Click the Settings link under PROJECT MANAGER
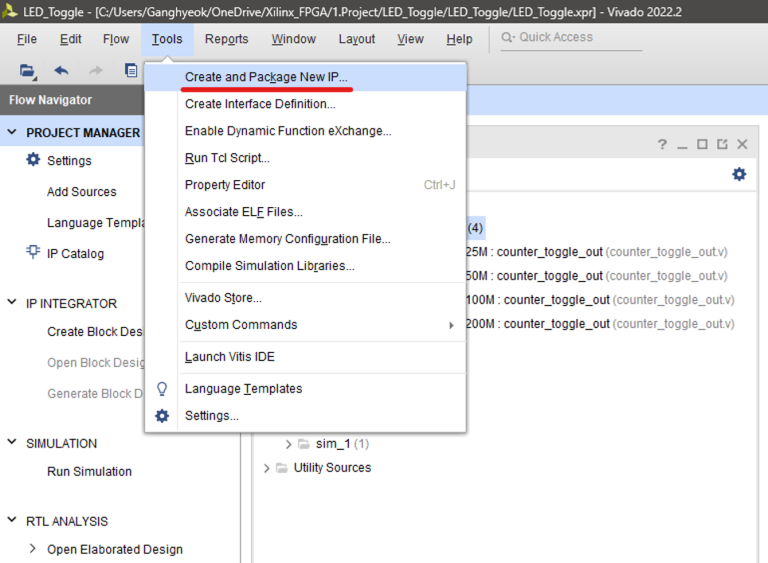The width and height of the screenshot is (768, 563). click(69, 161)
